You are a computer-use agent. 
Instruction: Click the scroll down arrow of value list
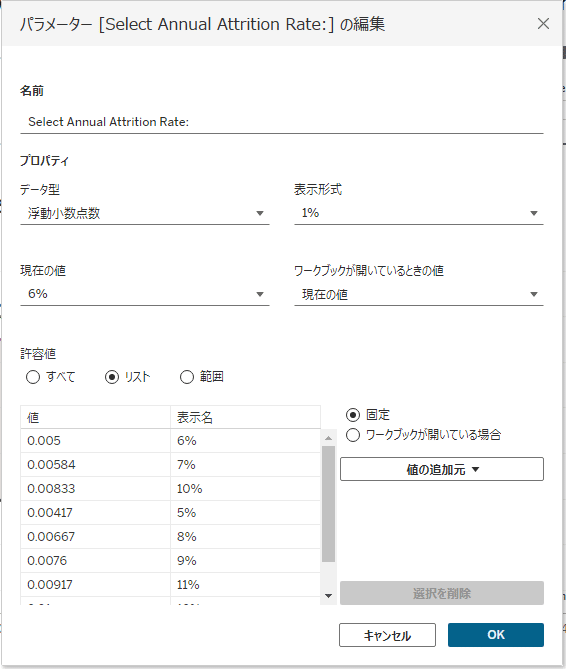click(x=328, y=596)
